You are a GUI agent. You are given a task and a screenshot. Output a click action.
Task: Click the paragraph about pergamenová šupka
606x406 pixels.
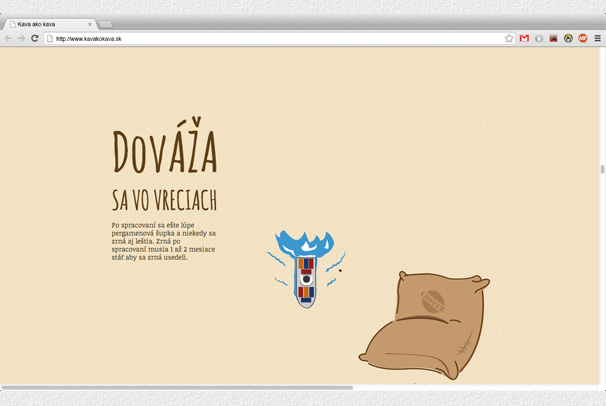(163, 241)
